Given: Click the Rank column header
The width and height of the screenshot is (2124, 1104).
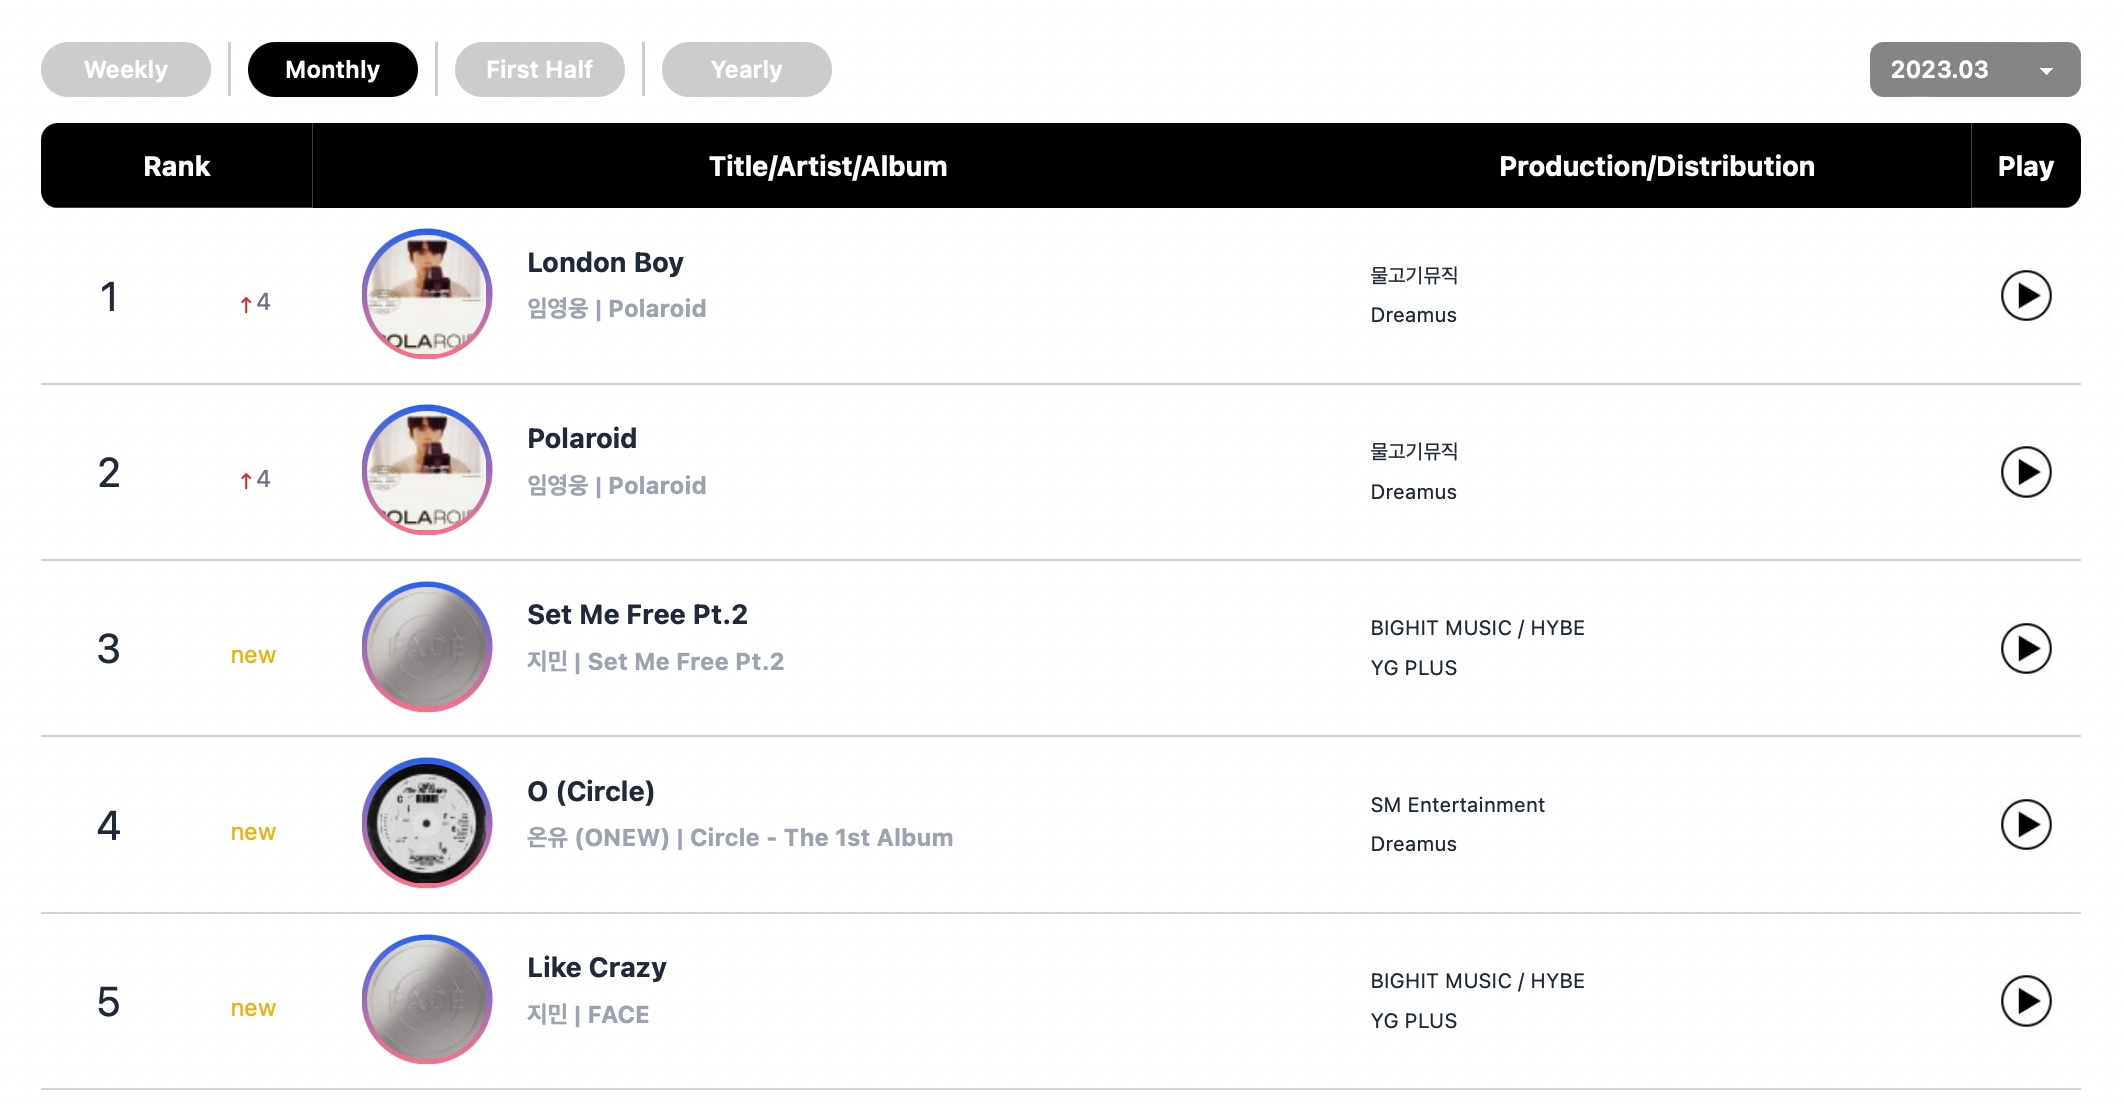Looking at the screenshot, I should tap(177, 166).
